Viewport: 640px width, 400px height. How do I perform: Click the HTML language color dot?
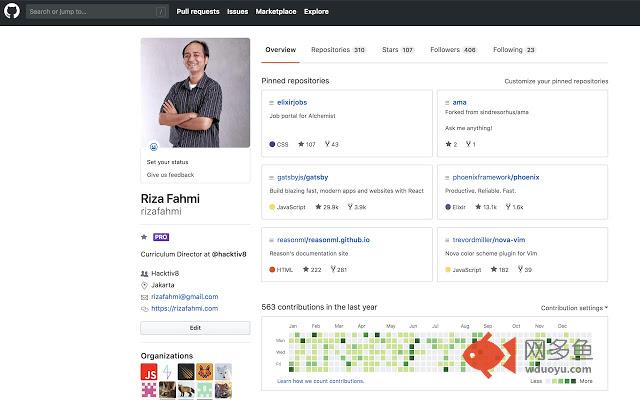click(272, 269)
